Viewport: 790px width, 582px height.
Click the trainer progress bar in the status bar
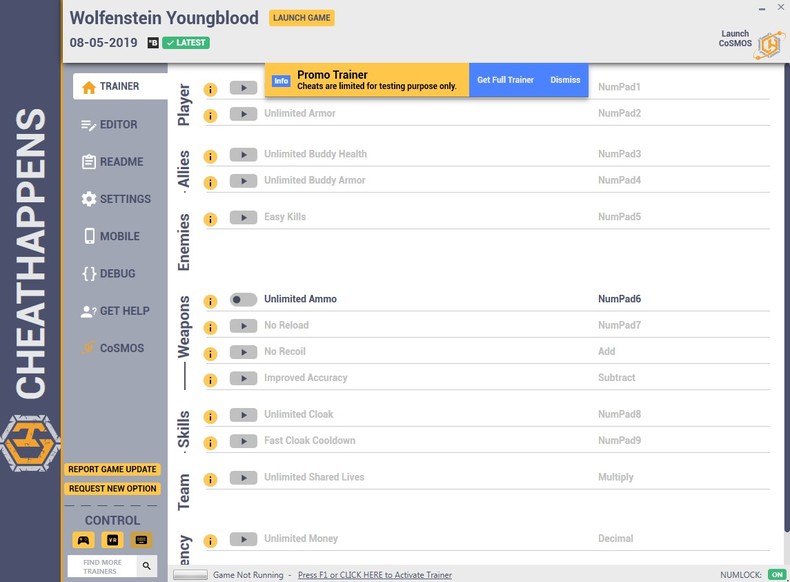point(190,575)
